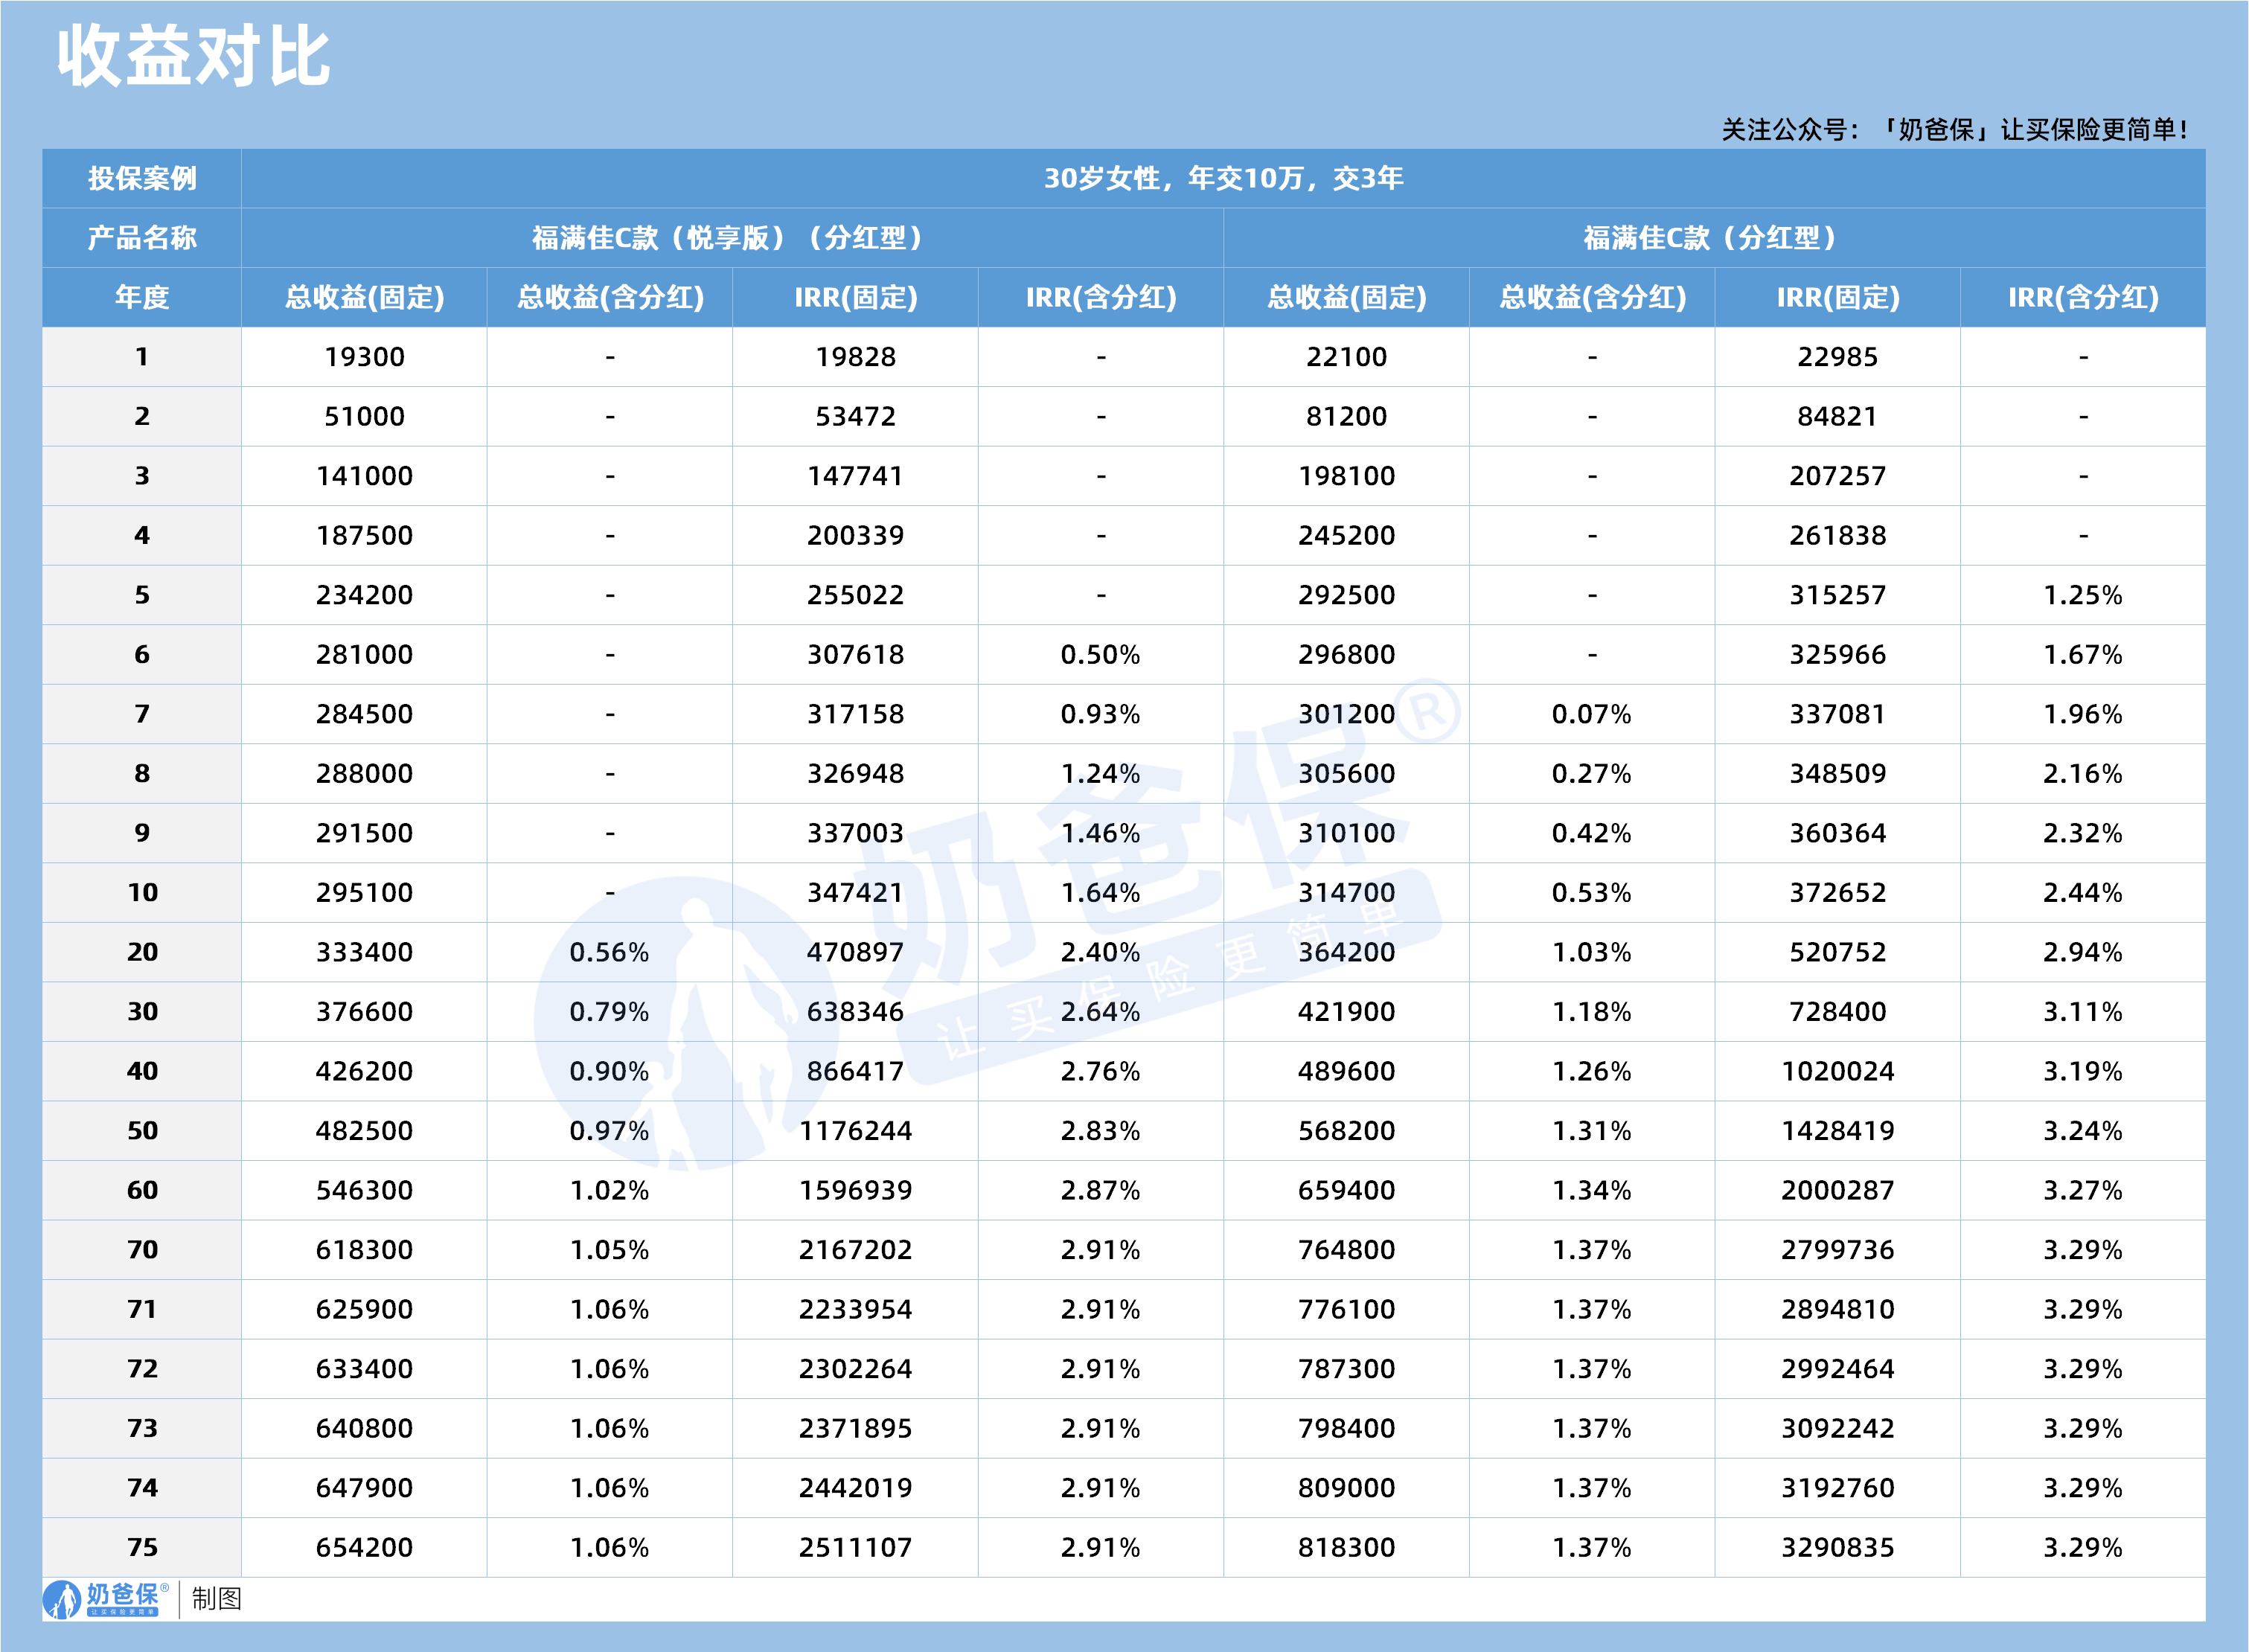This screenshot has height=1652, width=2249.
Task: Select first 总收益(固定) column header
Action: pyautogui.click(x=364, y=297)
